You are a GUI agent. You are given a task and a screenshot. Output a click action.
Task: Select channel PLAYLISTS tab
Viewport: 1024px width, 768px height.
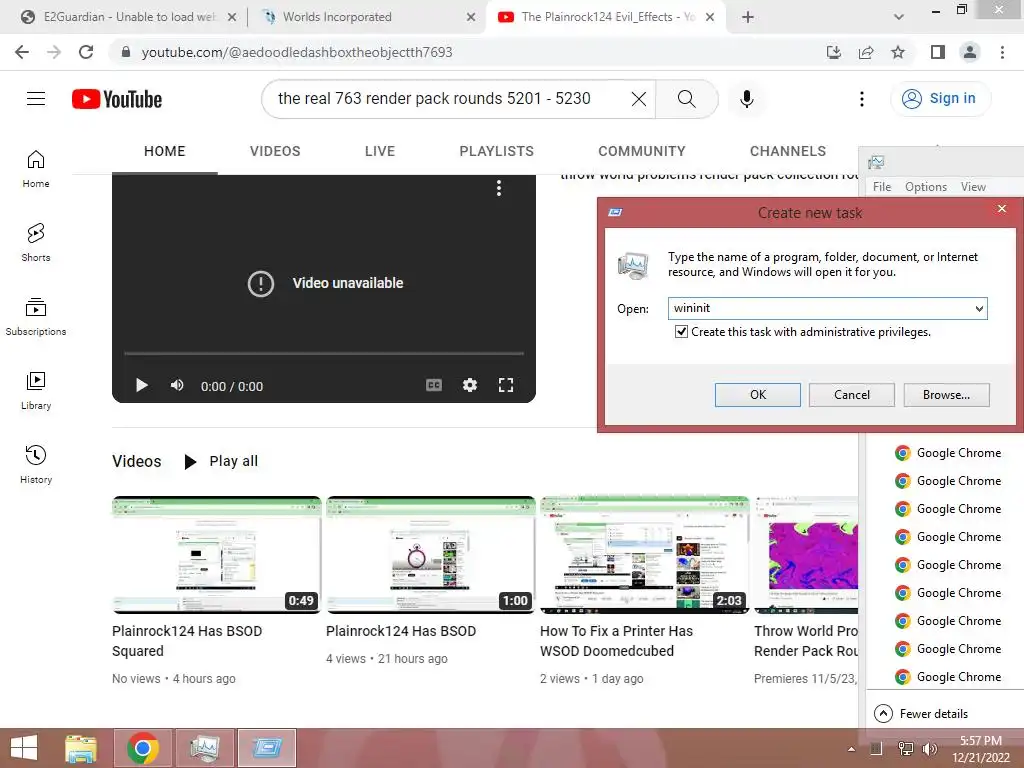[x=496, y=152]
